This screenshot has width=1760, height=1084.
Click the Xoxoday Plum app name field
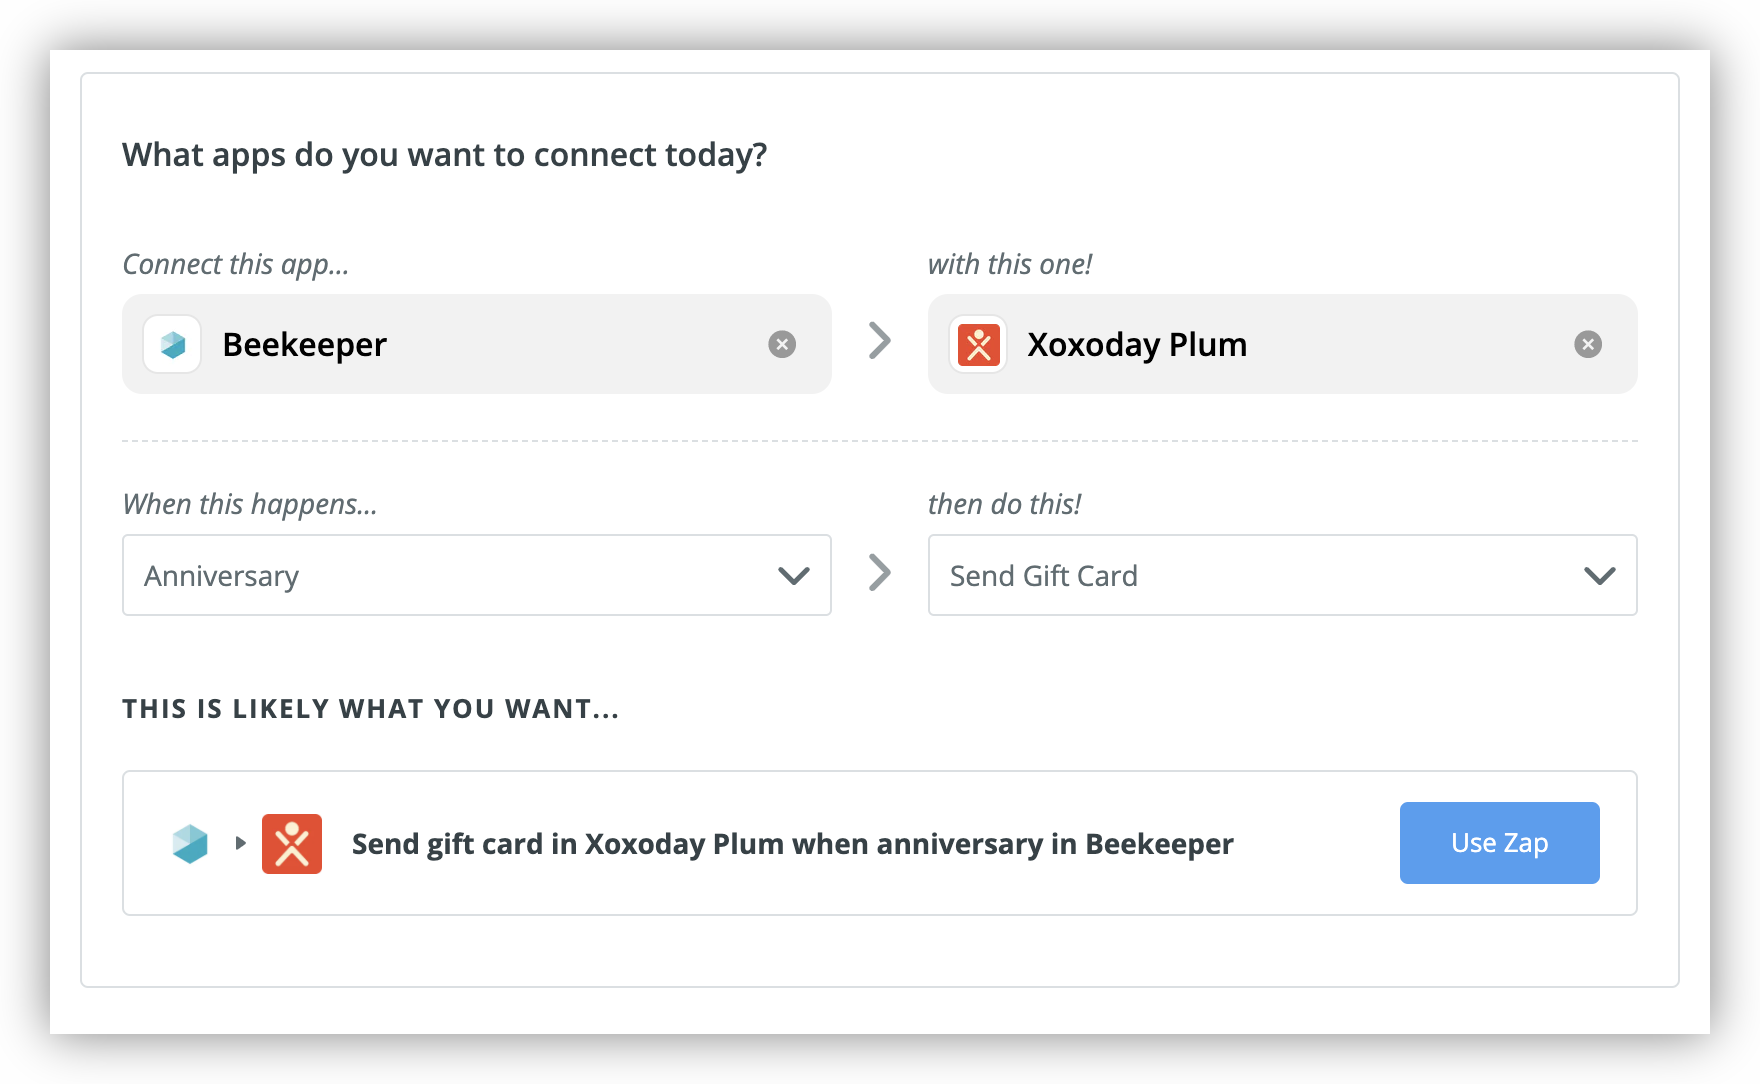coord(1283,344)
